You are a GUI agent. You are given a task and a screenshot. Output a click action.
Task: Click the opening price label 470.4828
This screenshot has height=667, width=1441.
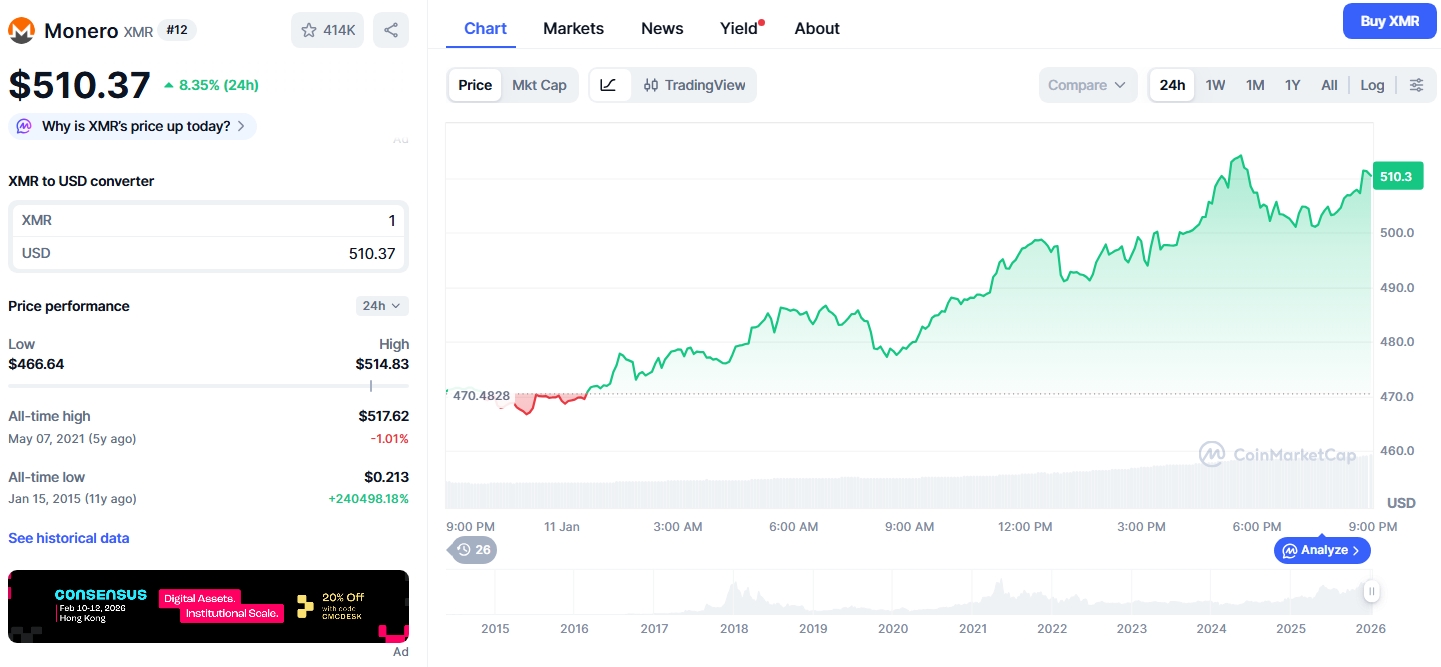482,396
